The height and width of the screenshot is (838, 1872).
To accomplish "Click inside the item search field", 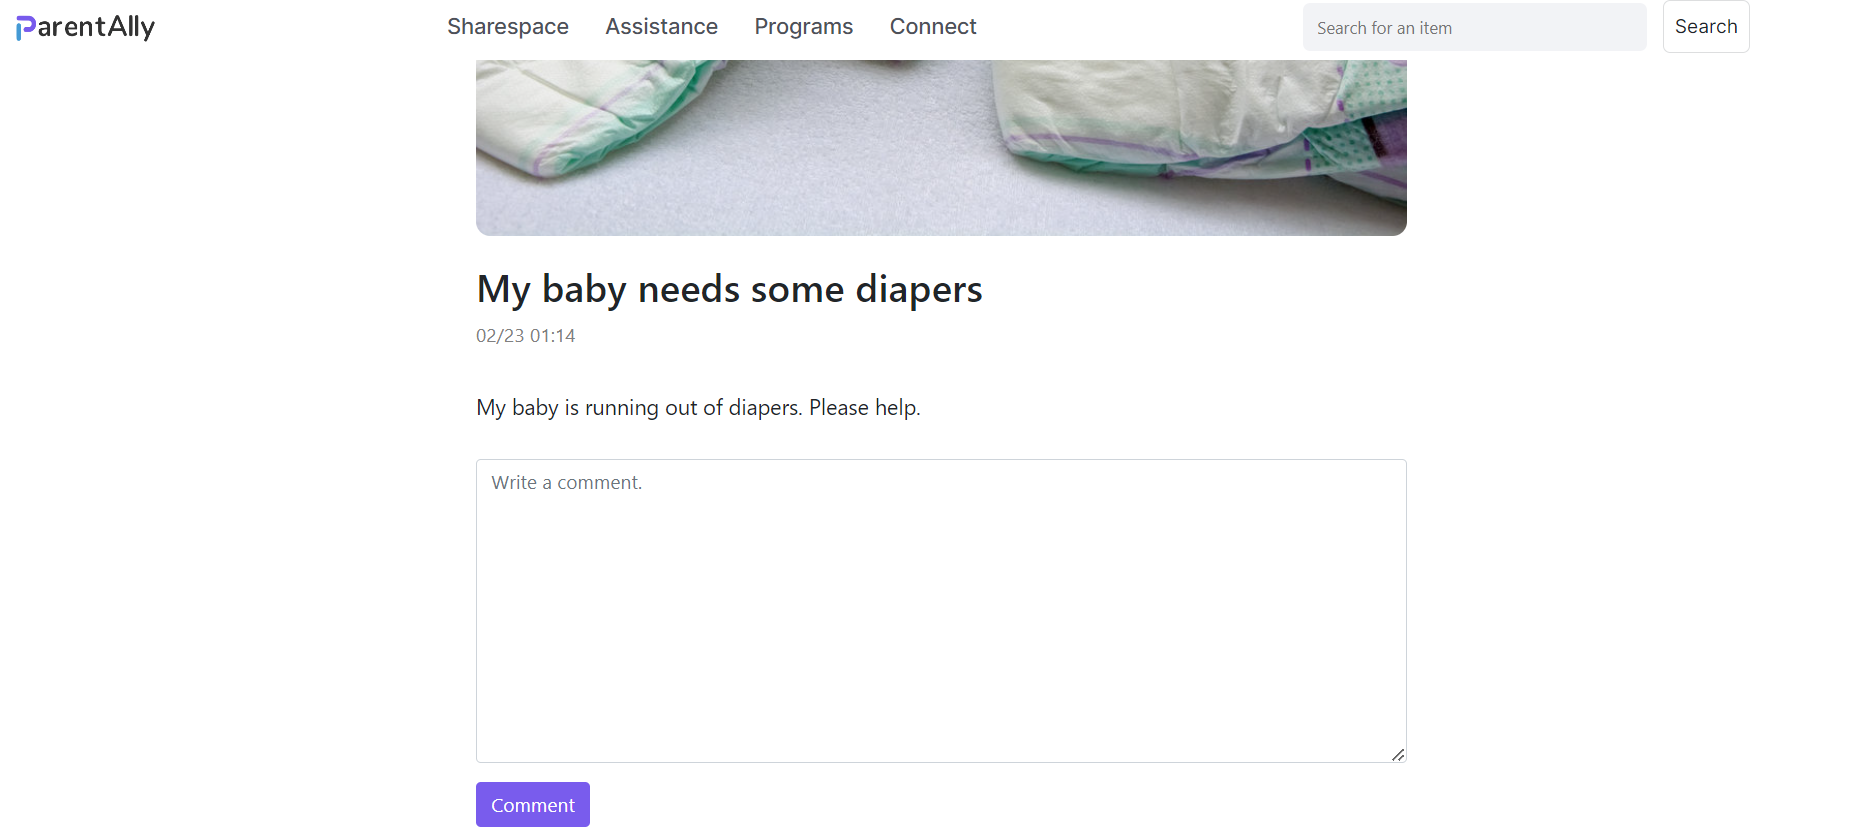I will pos(1474,27).
